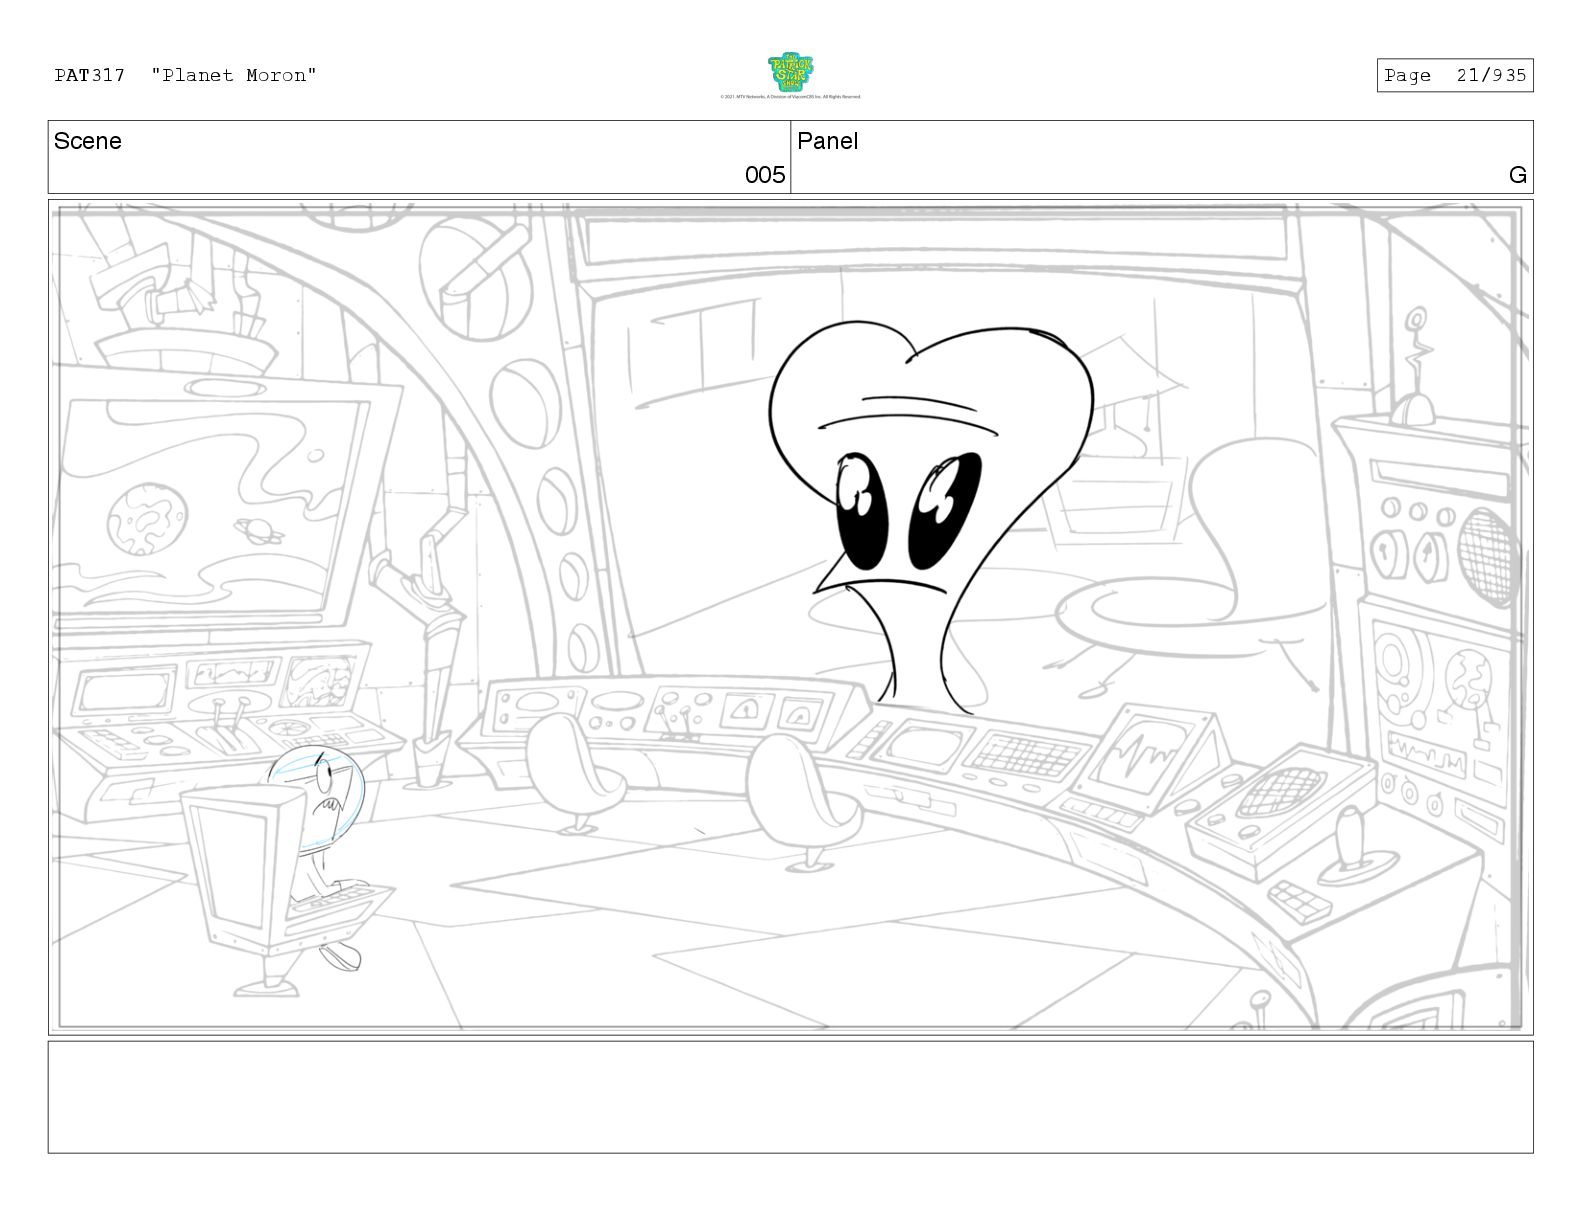The width and height of the screenshot is (1582, 1225).
Task: Click the empty dialogue notes box
Action: coord(790,1097)
